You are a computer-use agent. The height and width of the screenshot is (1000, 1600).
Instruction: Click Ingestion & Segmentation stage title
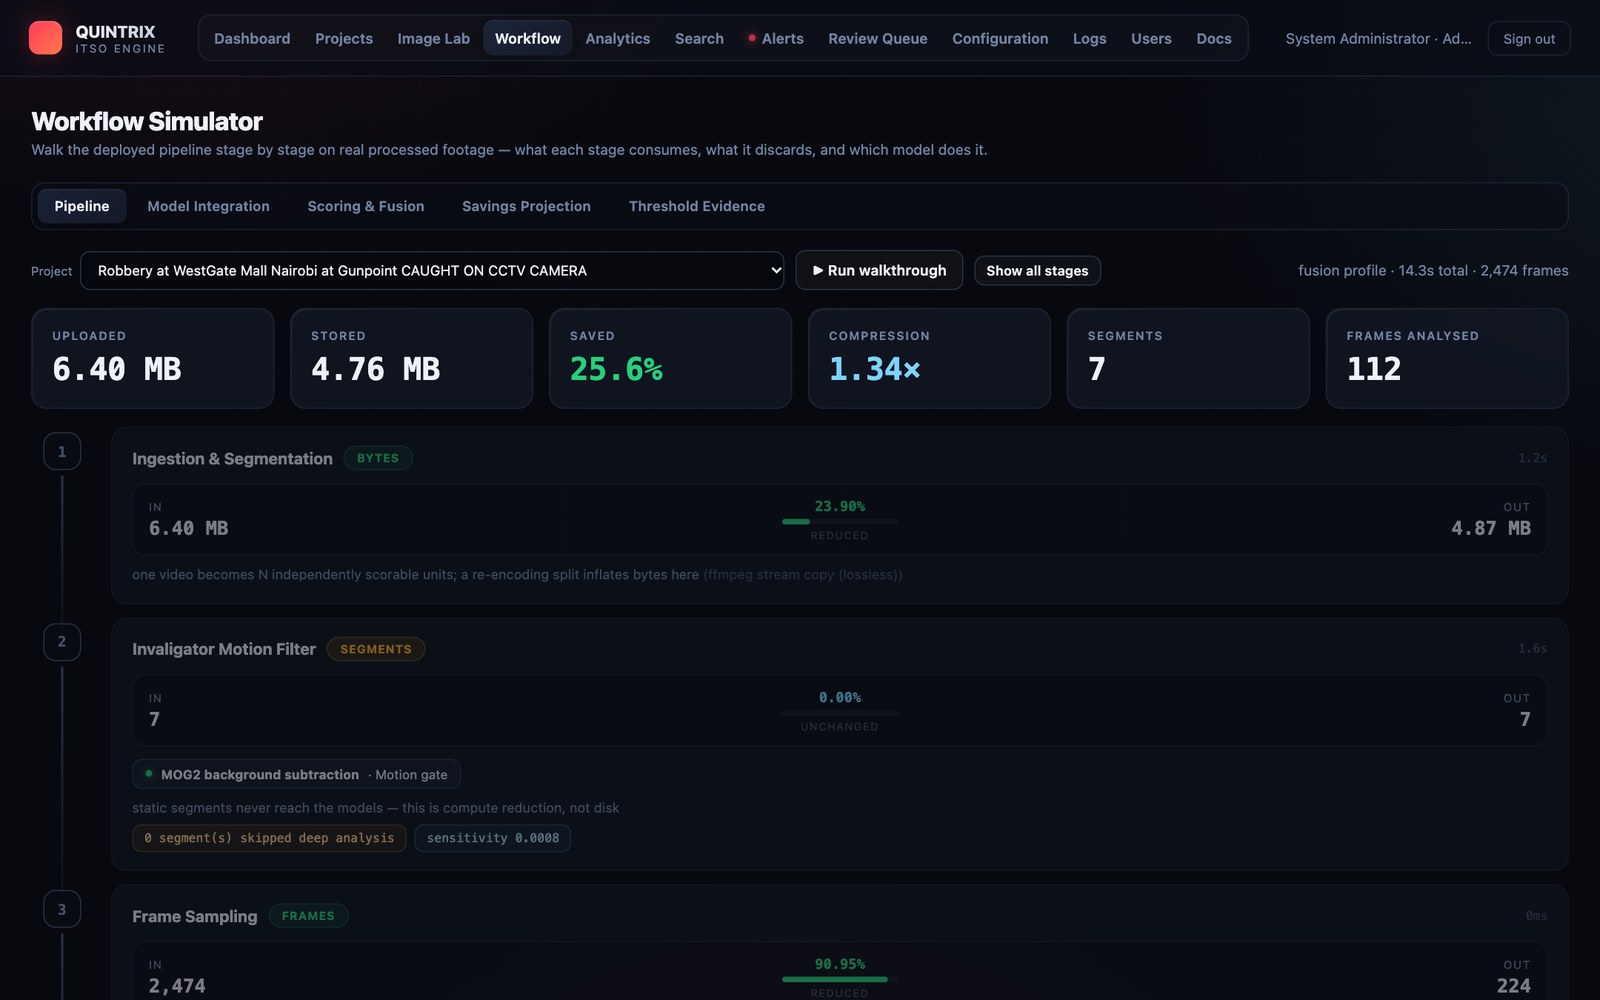[x=232, y=458]
